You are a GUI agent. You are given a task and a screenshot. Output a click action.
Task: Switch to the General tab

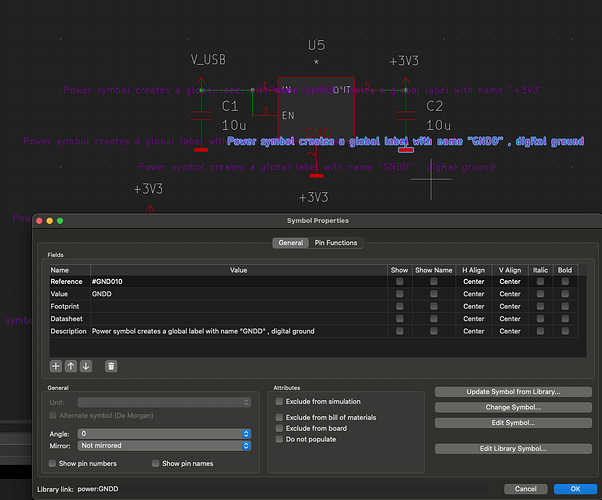pos(291,243)
